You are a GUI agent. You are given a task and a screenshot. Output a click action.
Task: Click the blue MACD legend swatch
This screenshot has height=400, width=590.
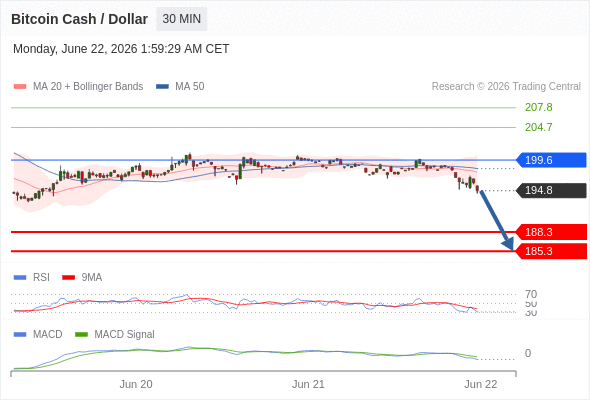pyautogui.click(x=20, y=335)
